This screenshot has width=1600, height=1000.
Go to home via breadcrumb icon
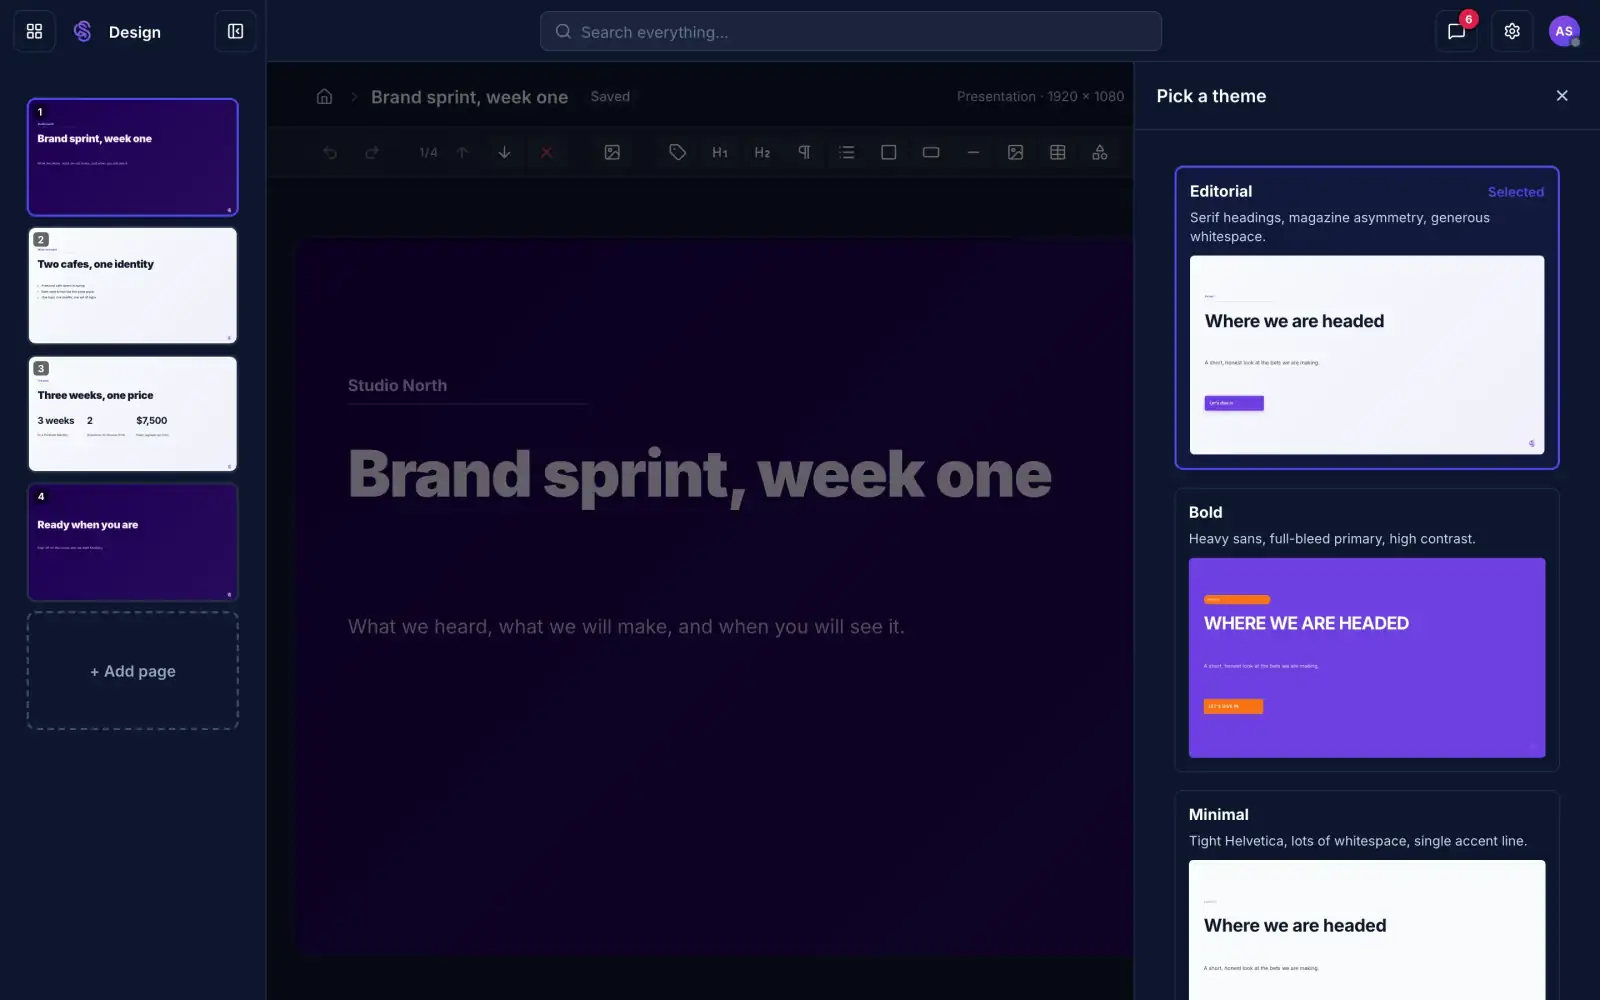324,96
